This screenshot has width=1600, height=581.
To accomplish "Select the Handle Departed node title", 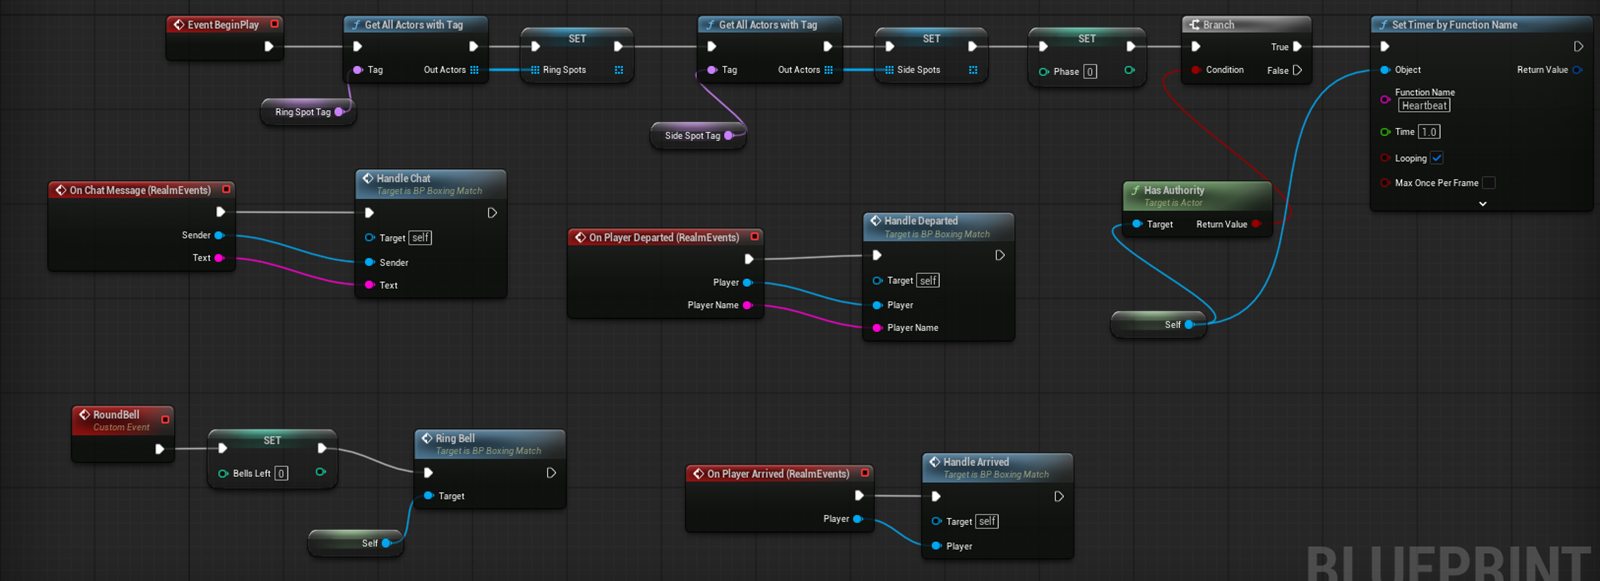I will click(x=921, y=221).
